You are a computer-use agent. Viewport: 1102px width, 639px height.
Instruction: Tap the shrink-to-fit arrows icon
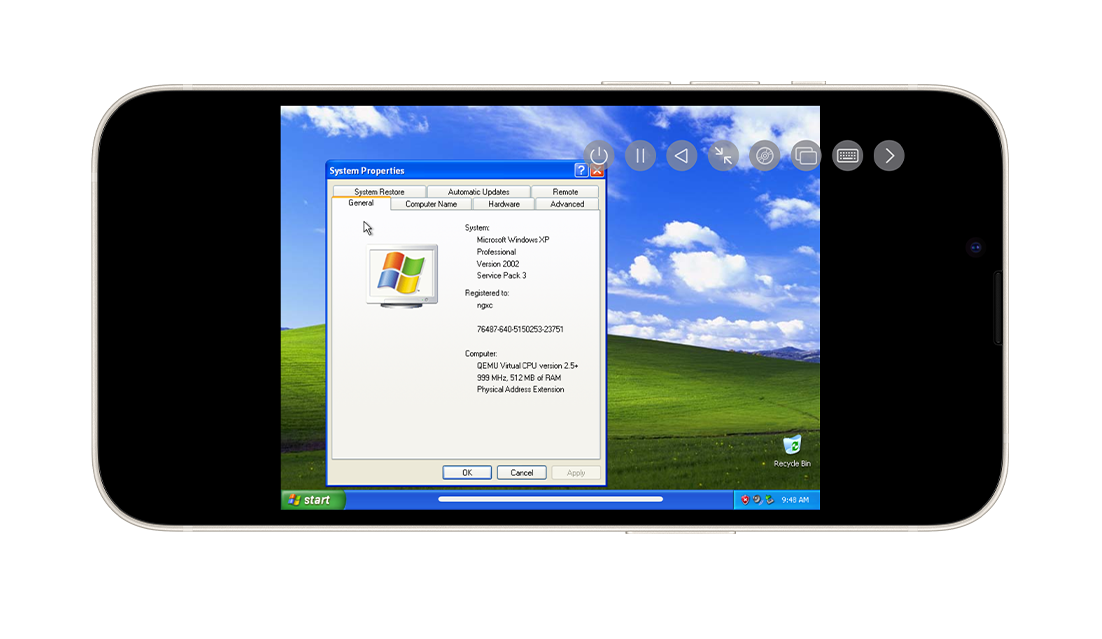723,155
